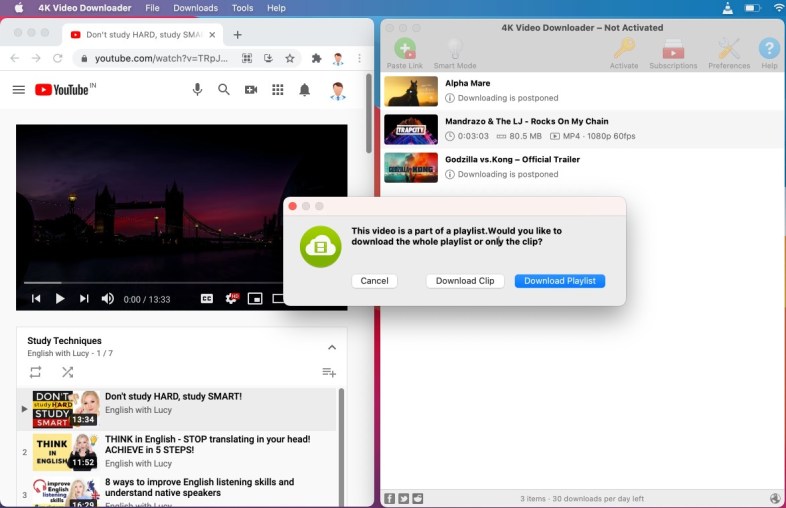
Task: Toggle closed captions CC button
Action: pyautogui.click(x=207, y=299)
